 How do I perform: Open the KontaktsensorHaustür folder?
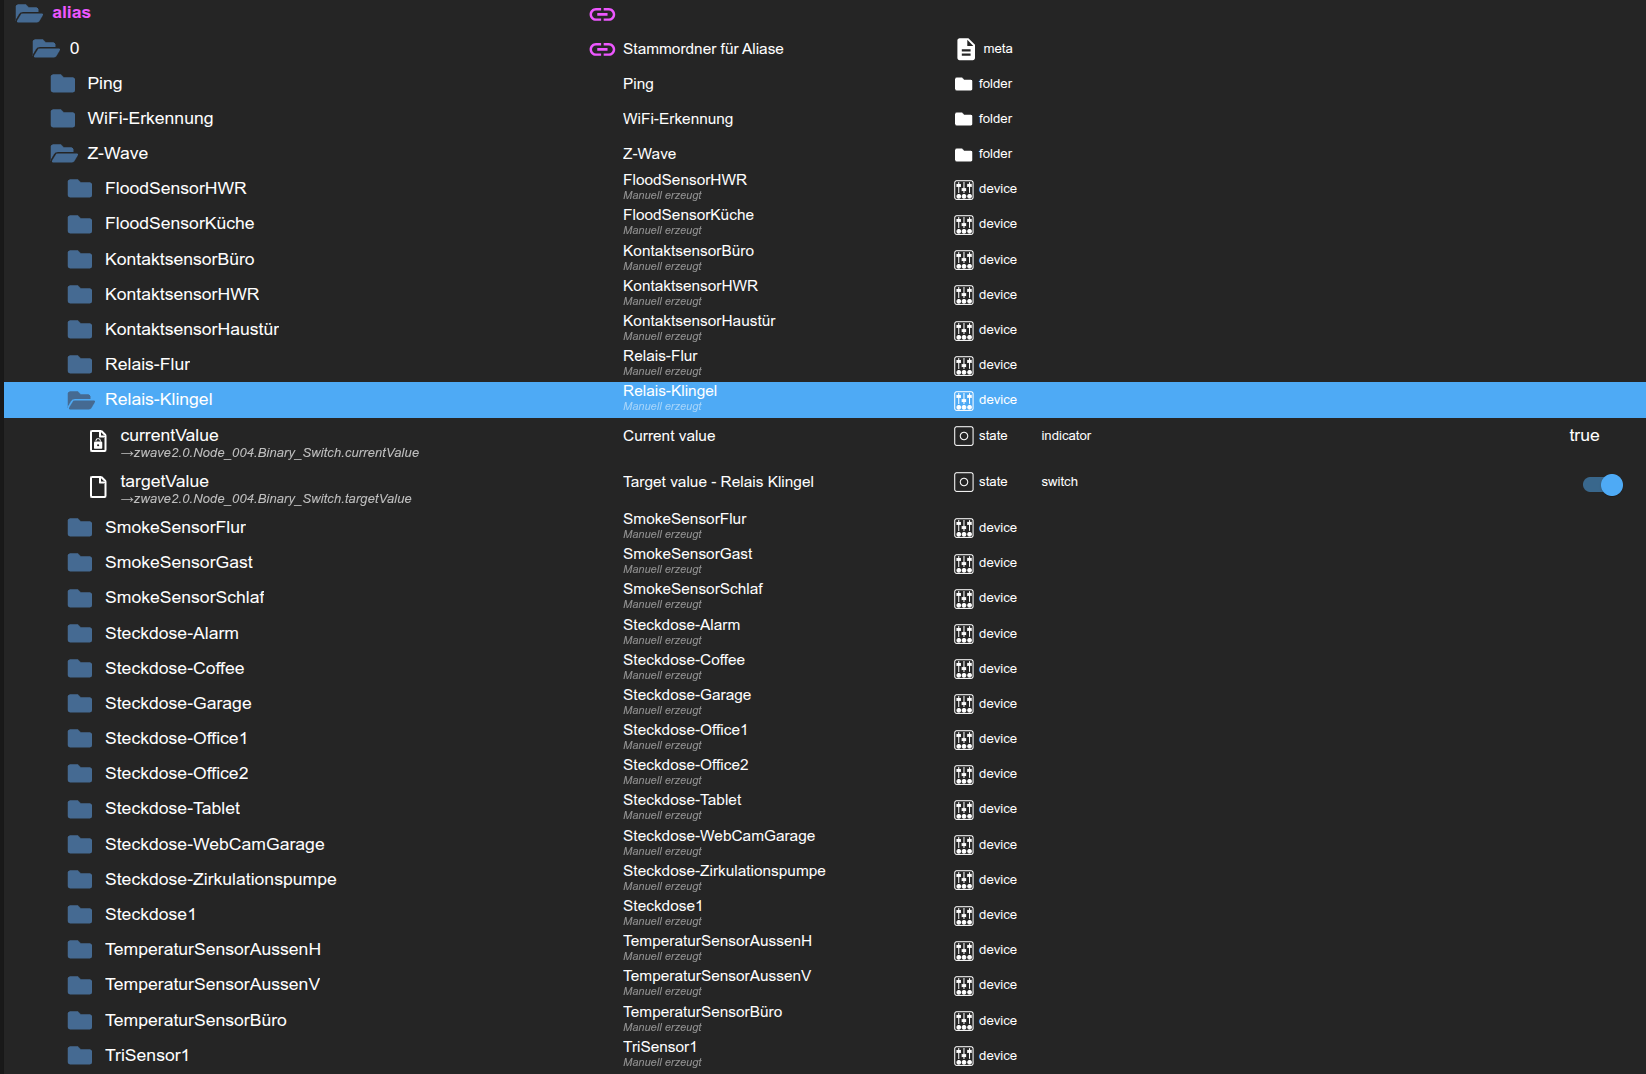click(80, 330)
